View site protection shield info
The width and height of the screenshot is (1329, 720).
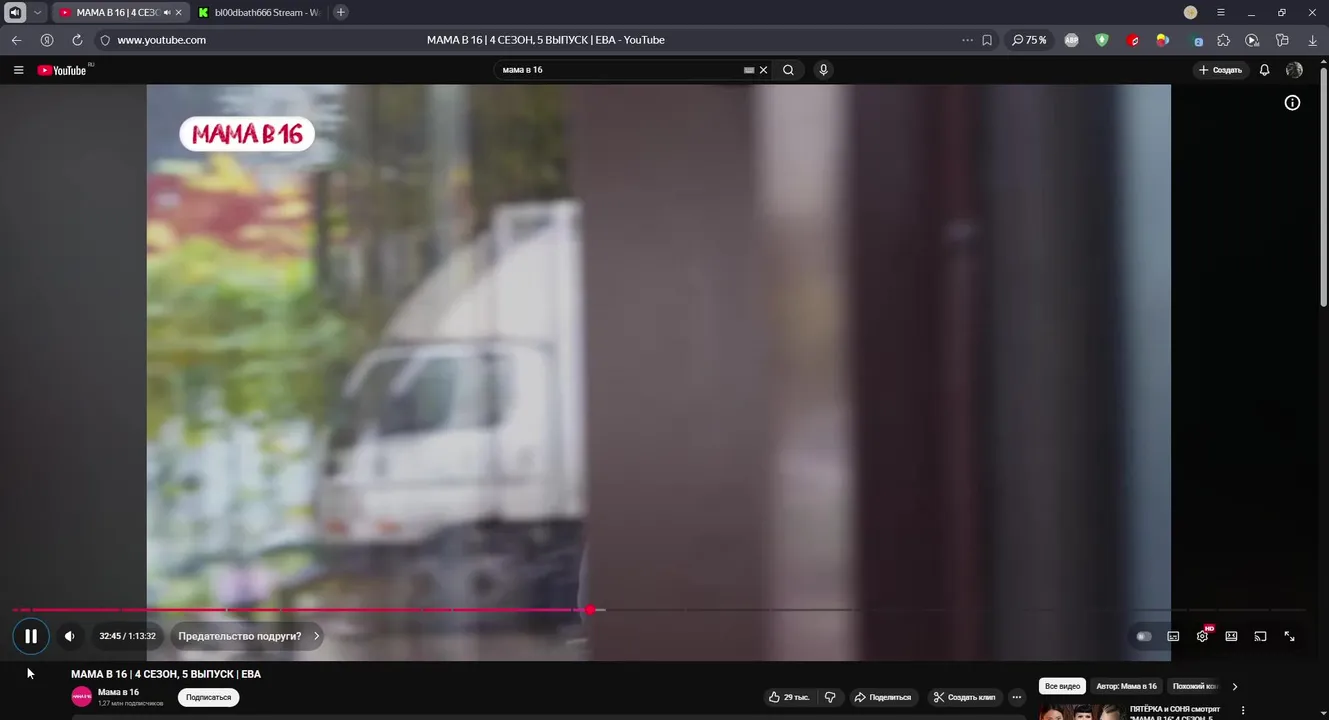pyautogui.click(x=105, y=40)
